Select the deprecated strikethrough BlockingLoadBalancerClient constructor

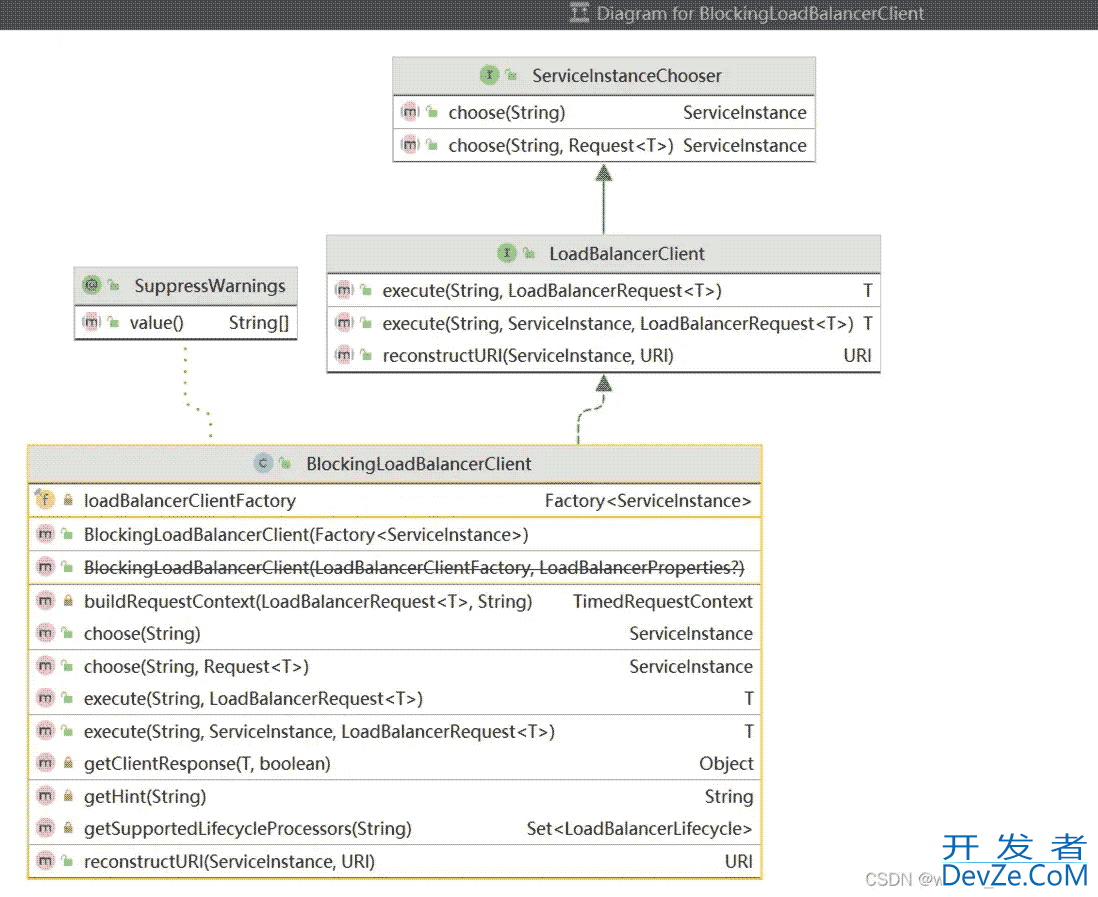pos(394,567)
